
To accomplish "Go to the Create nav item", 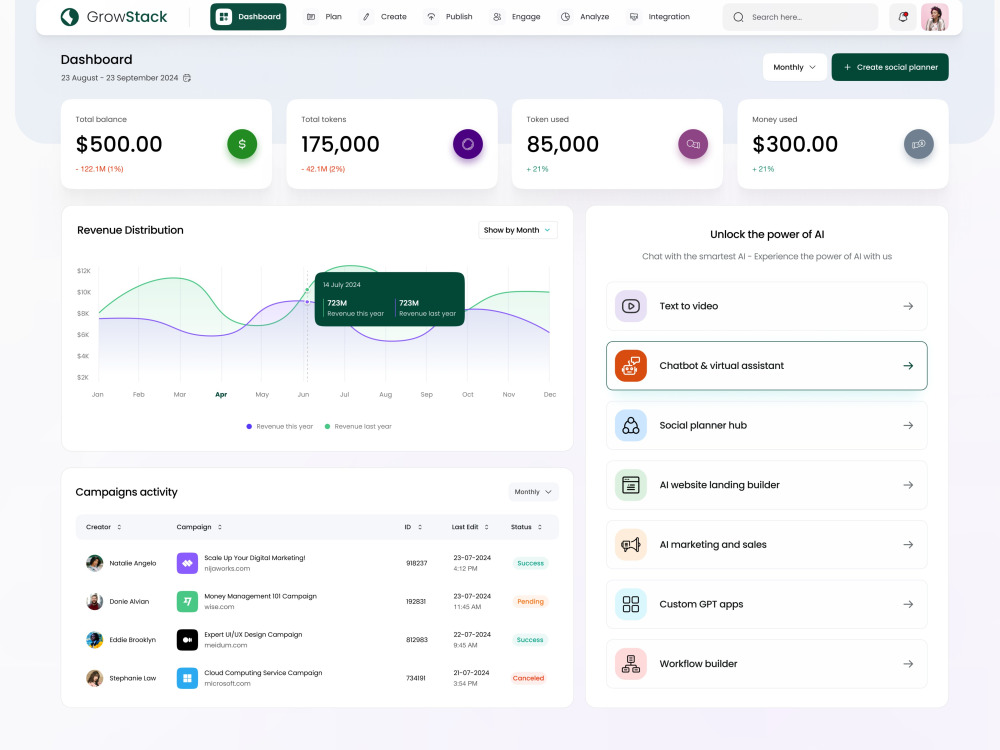I will (385, 17).
